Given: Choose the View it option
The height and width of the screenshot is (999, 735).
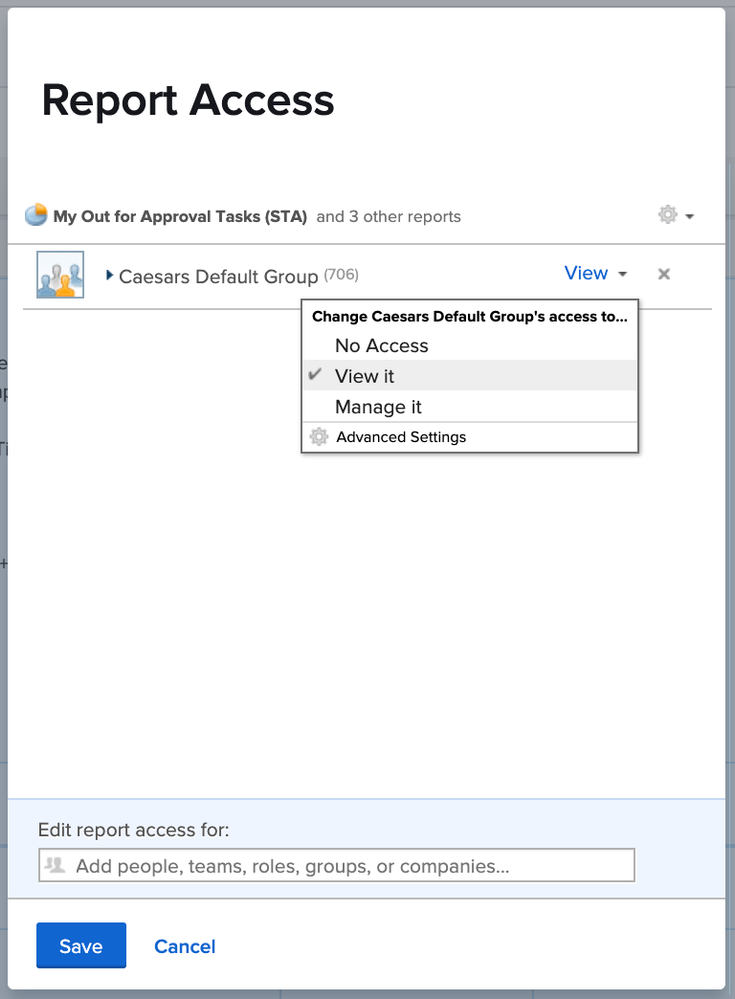Looking at the screenshot, I should coord(365,376).
